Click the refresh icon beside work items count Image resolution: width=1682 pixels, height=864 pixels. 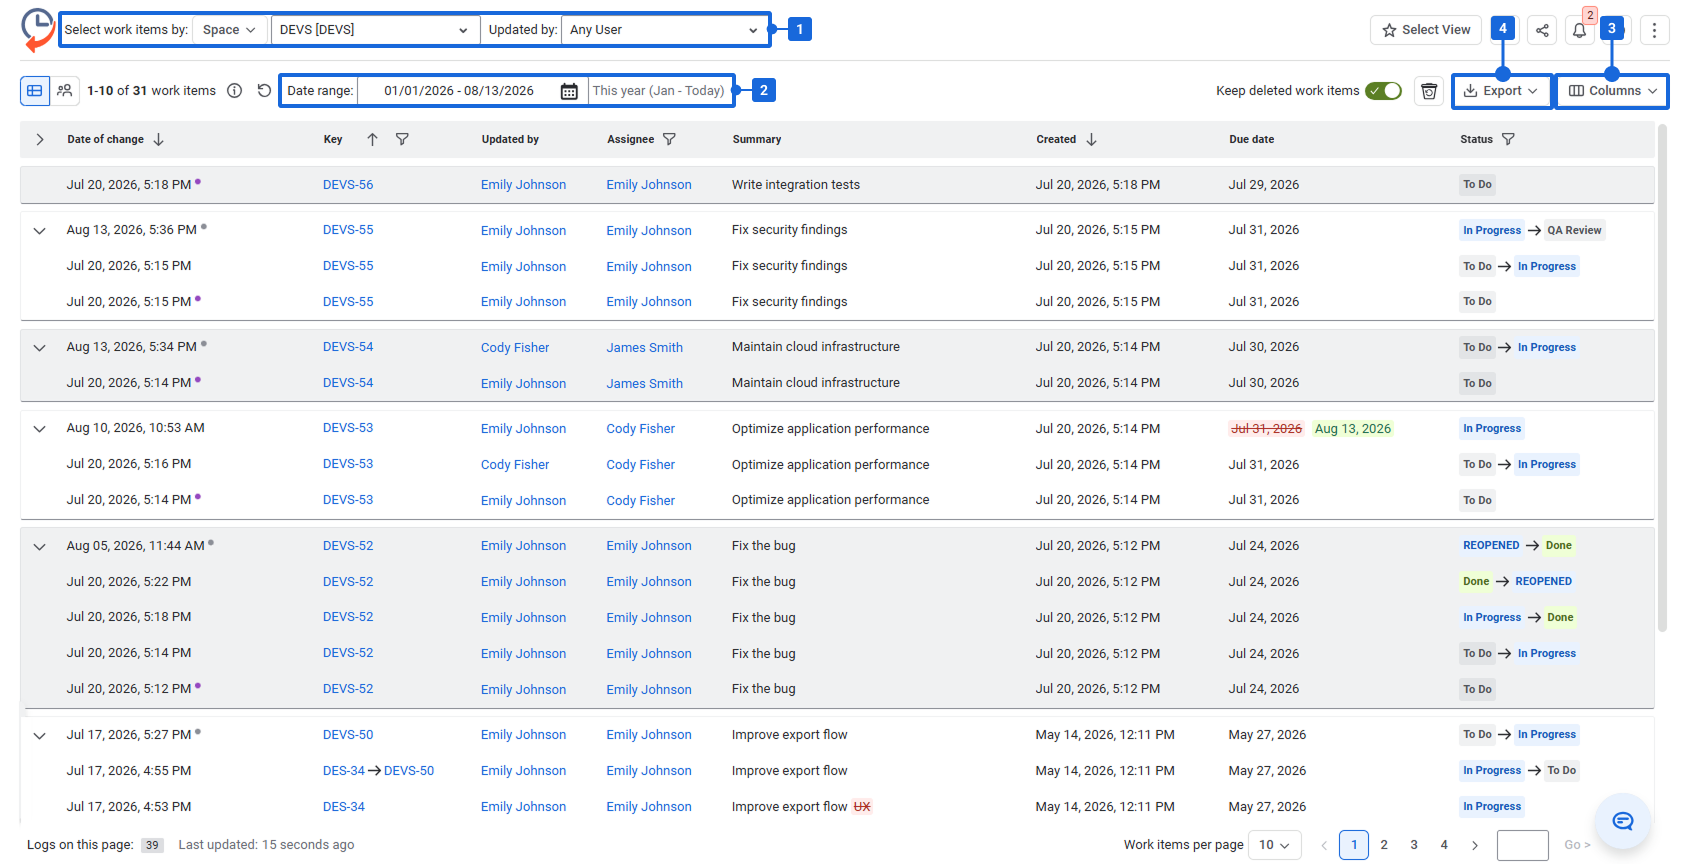pos(264,91)
